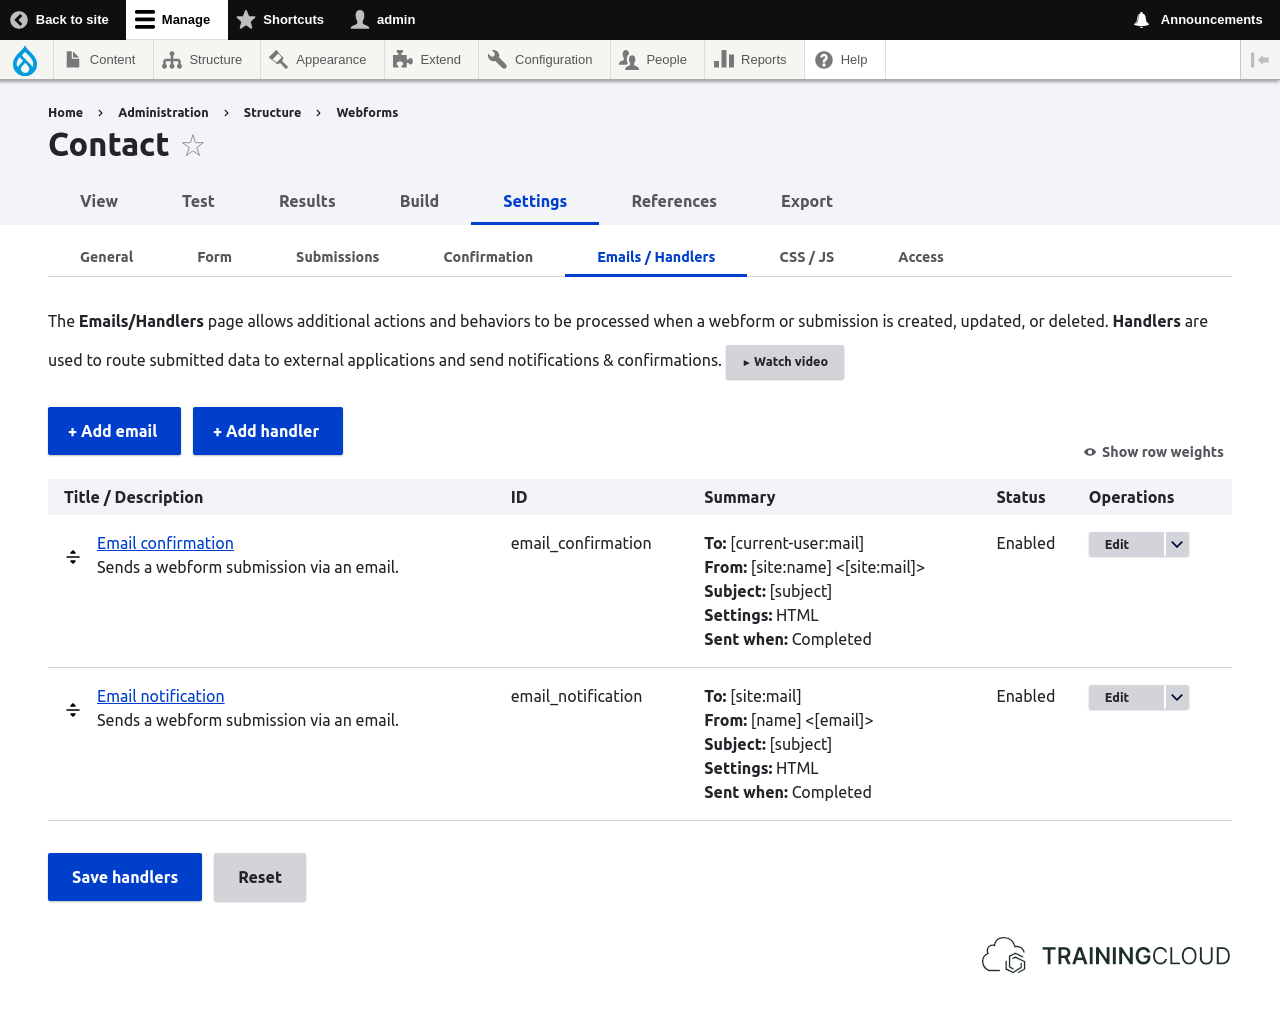Open Shortcuts star menu
This screenshot has height=1024, width=1280.
(x=280, y=19)
